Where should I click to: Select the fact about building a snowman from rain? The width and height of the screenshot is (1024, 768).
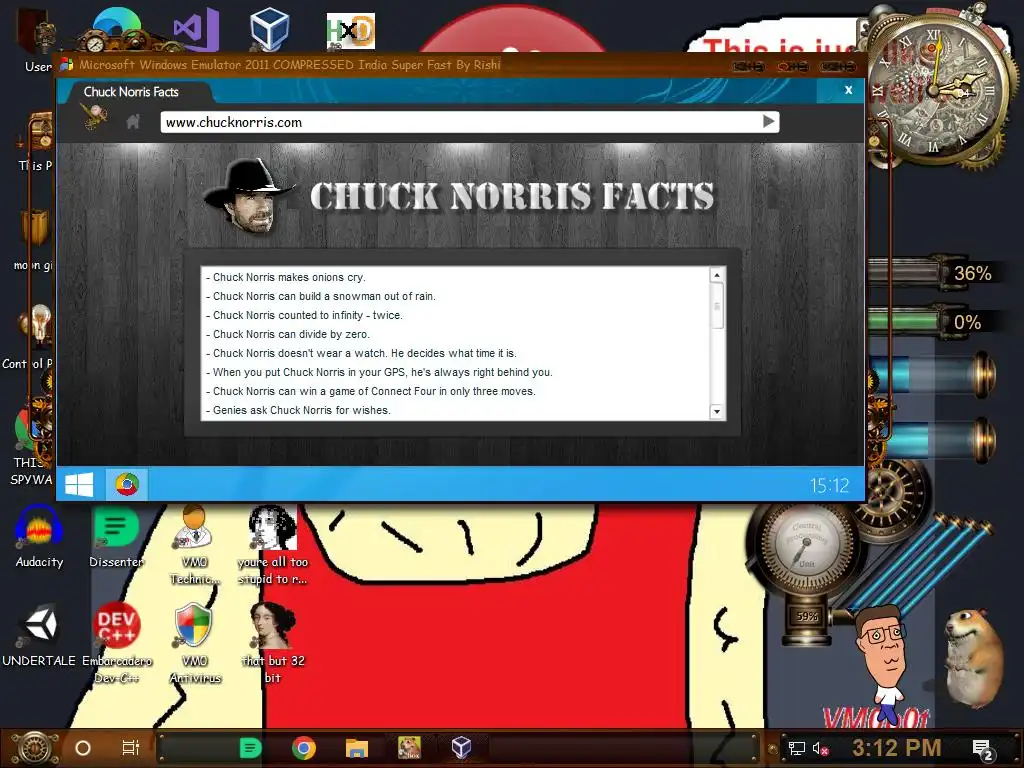click(x=321, y=296)
